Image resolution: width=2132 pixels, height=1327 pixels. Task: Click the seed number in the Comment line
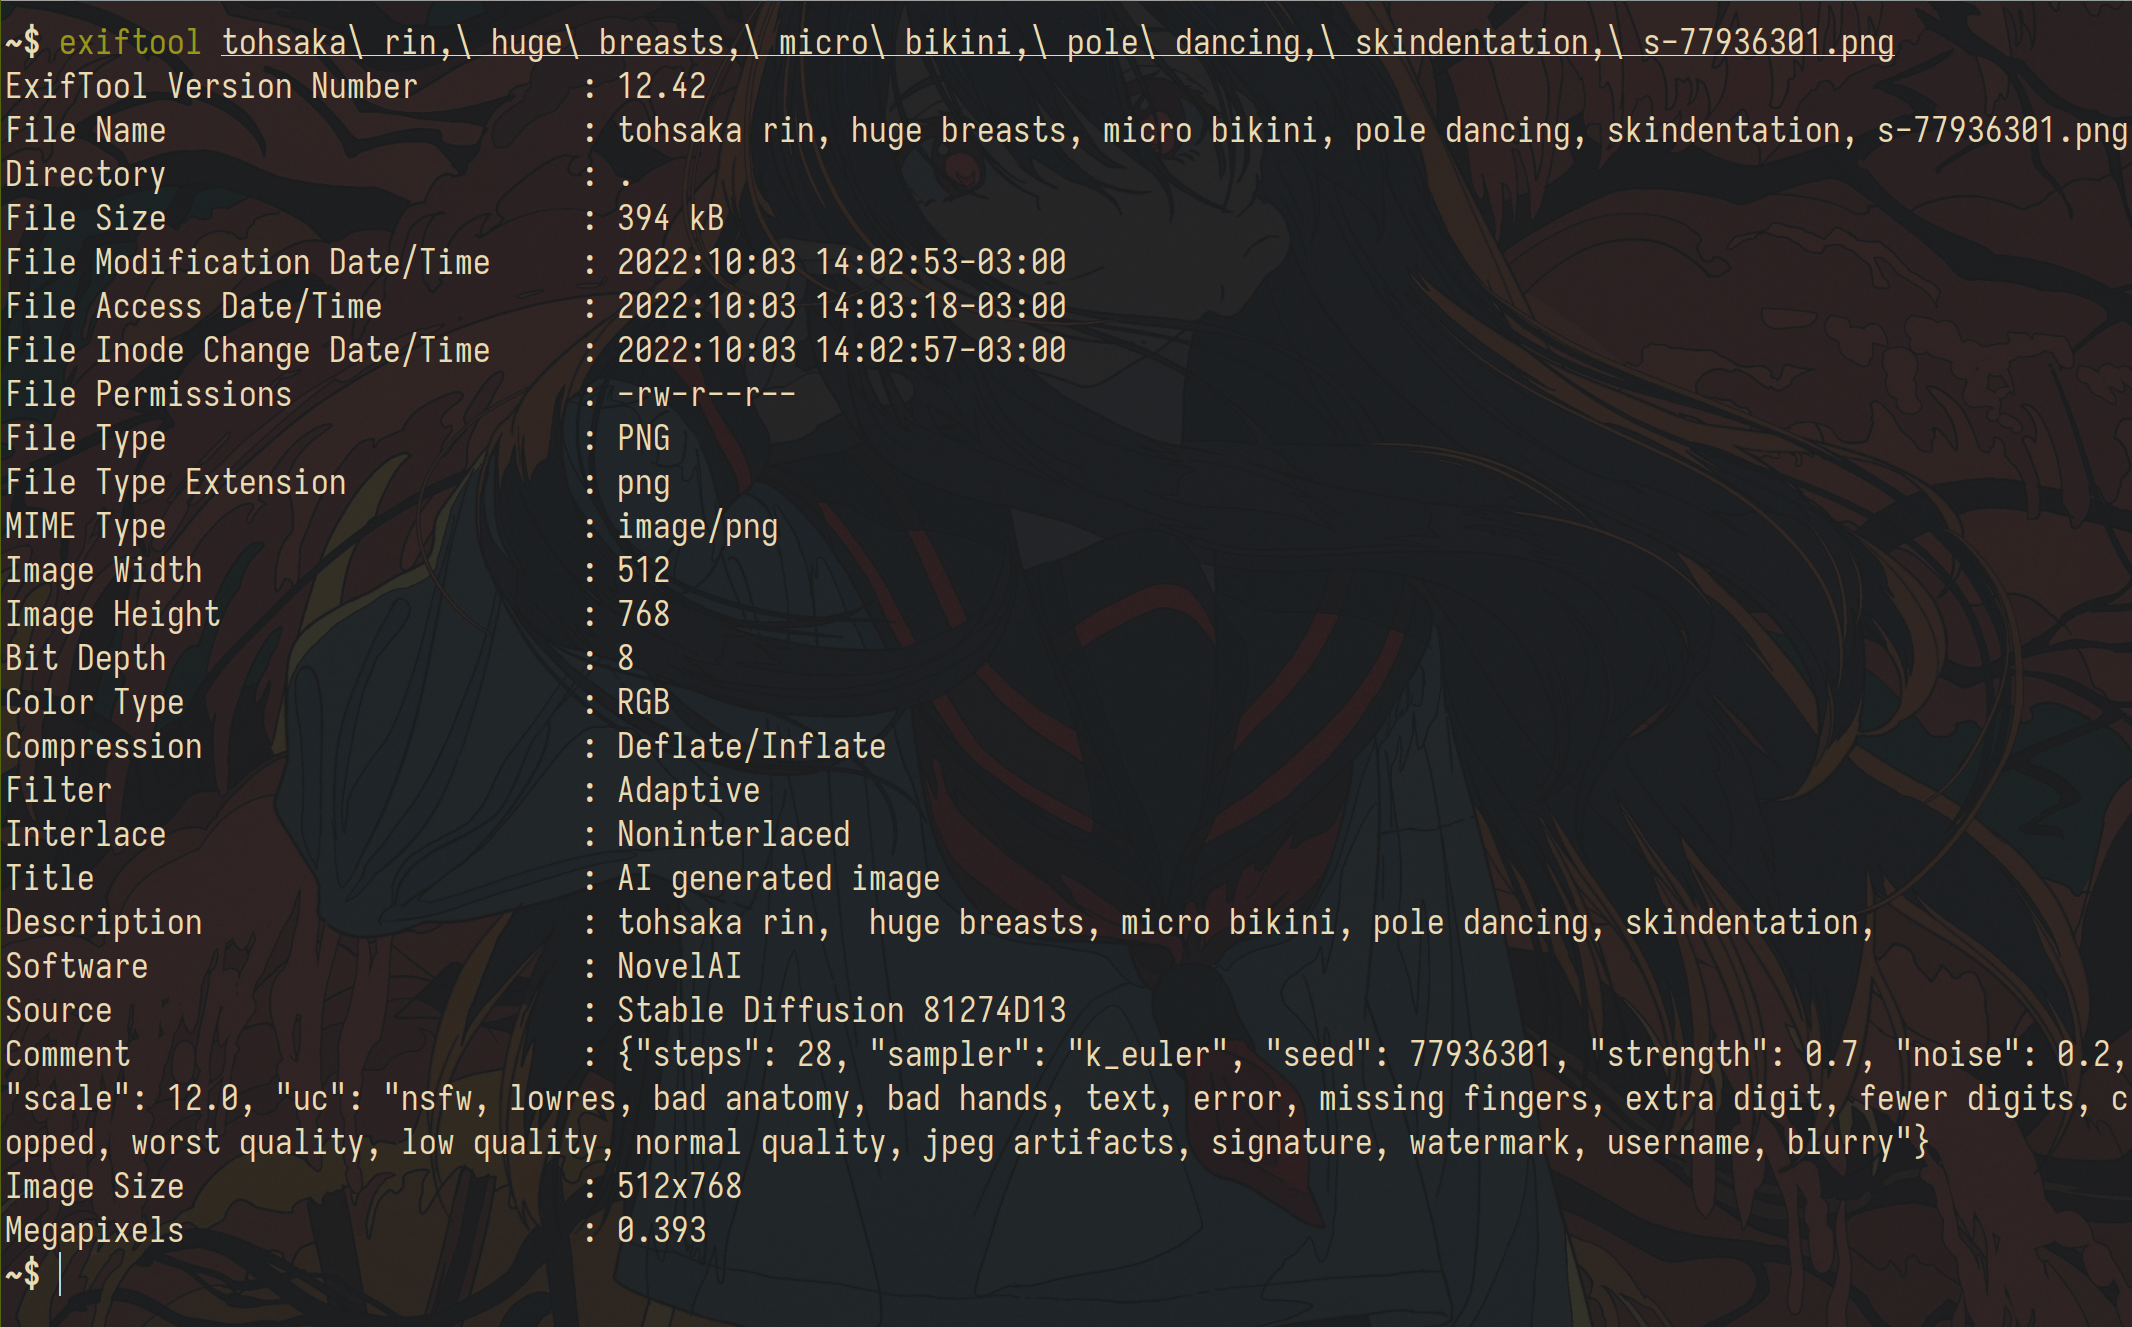[x=1480, y=1054]
